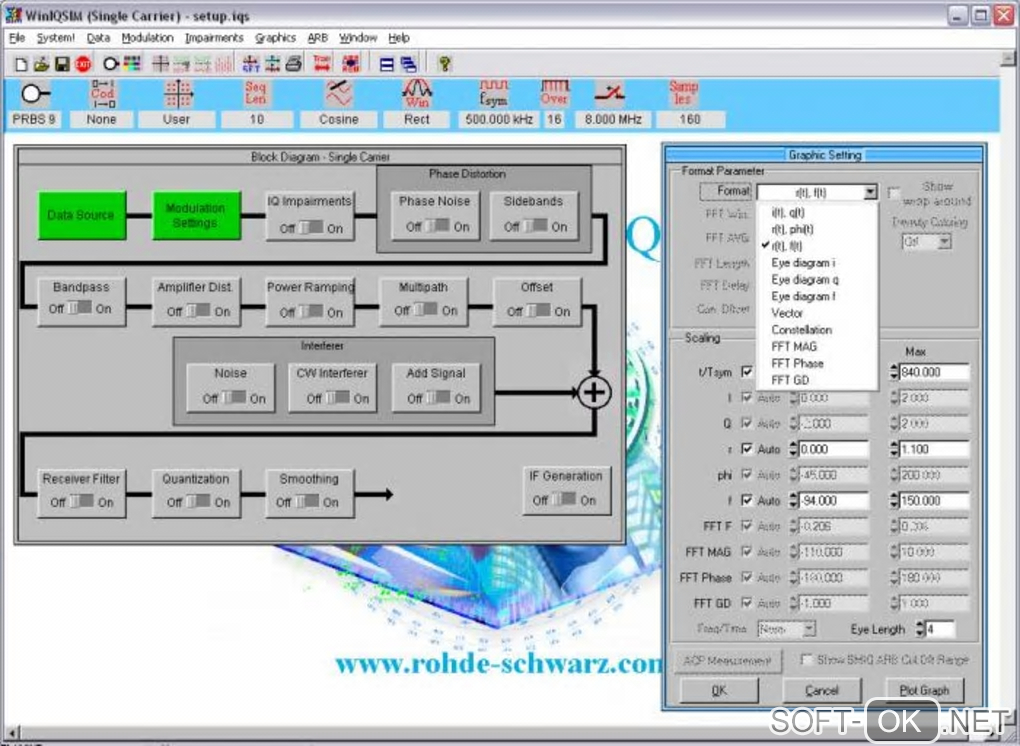Toggle the CW Interferer switch
Screen dimensions: 1020x746
tap(338, 397)
